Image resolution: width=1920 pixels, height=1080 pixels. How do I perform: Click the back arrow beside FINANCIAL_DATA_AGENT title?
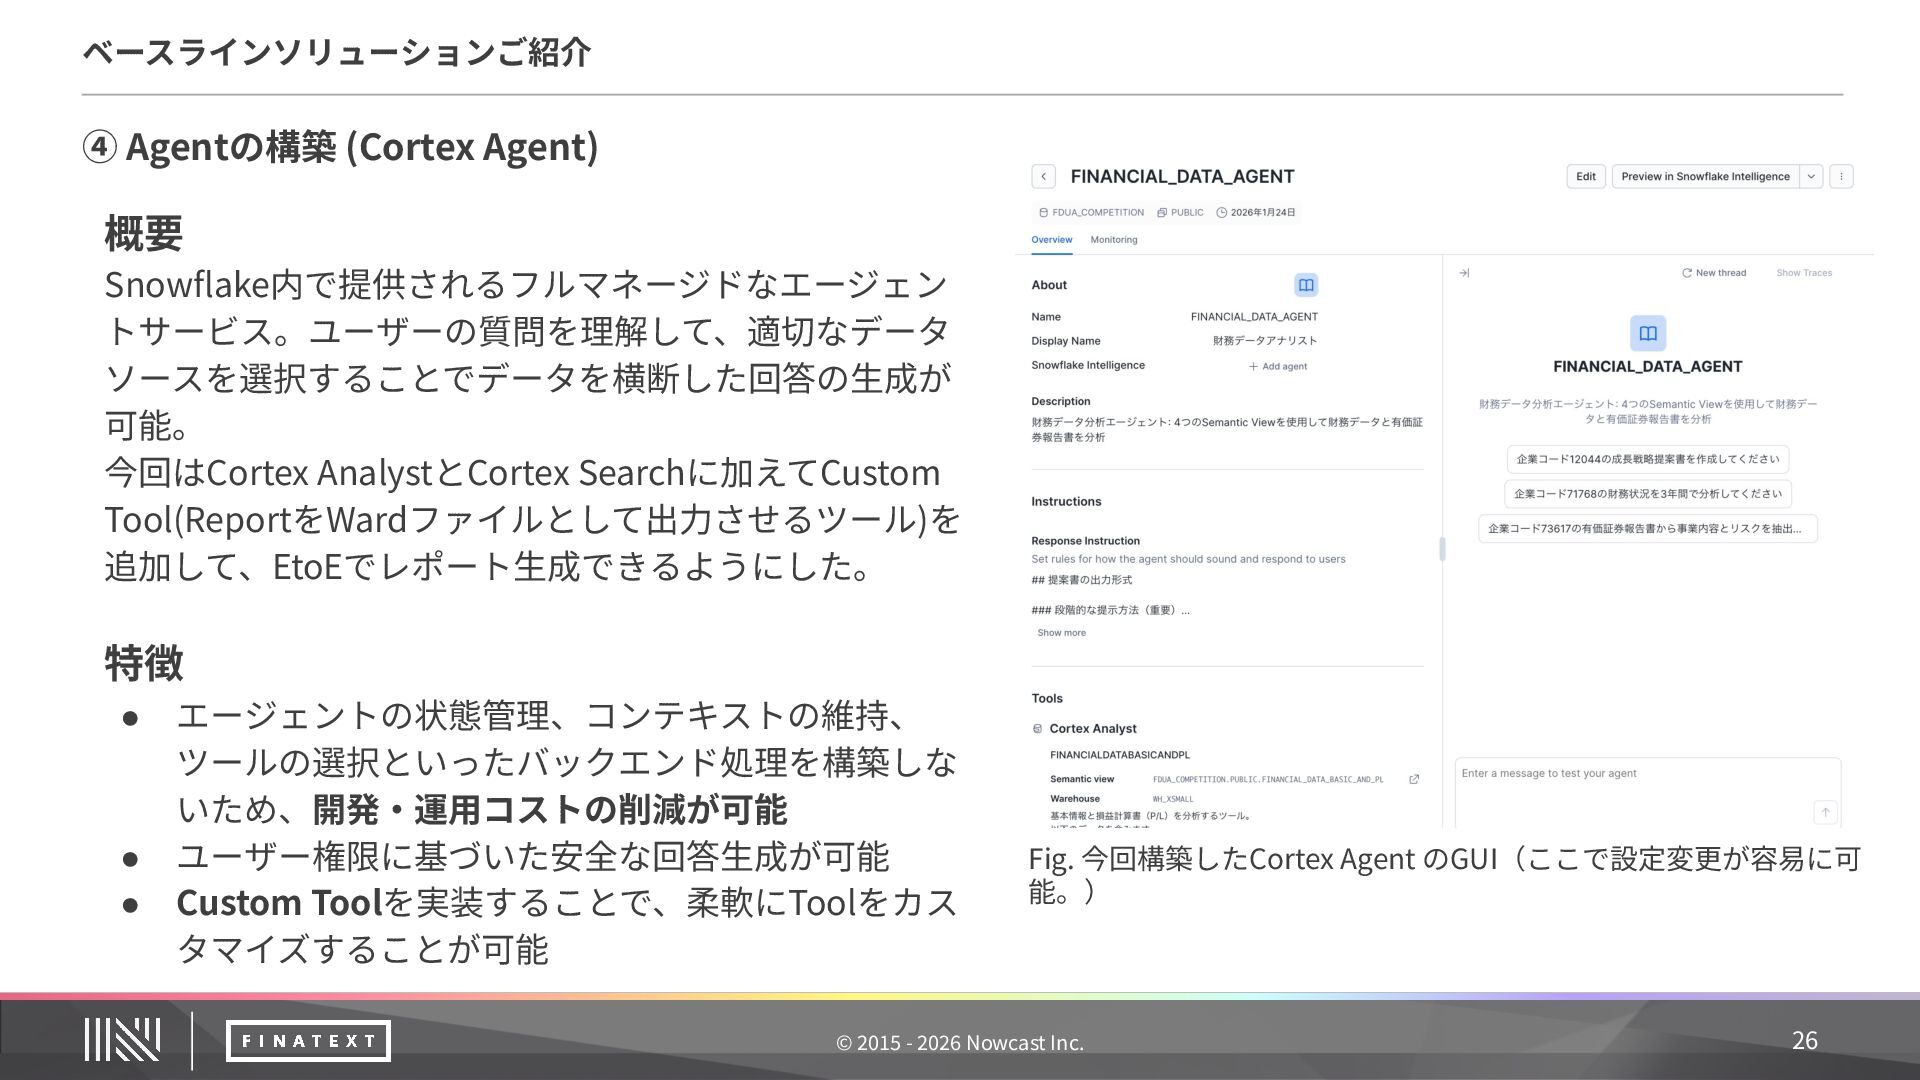1043,177
